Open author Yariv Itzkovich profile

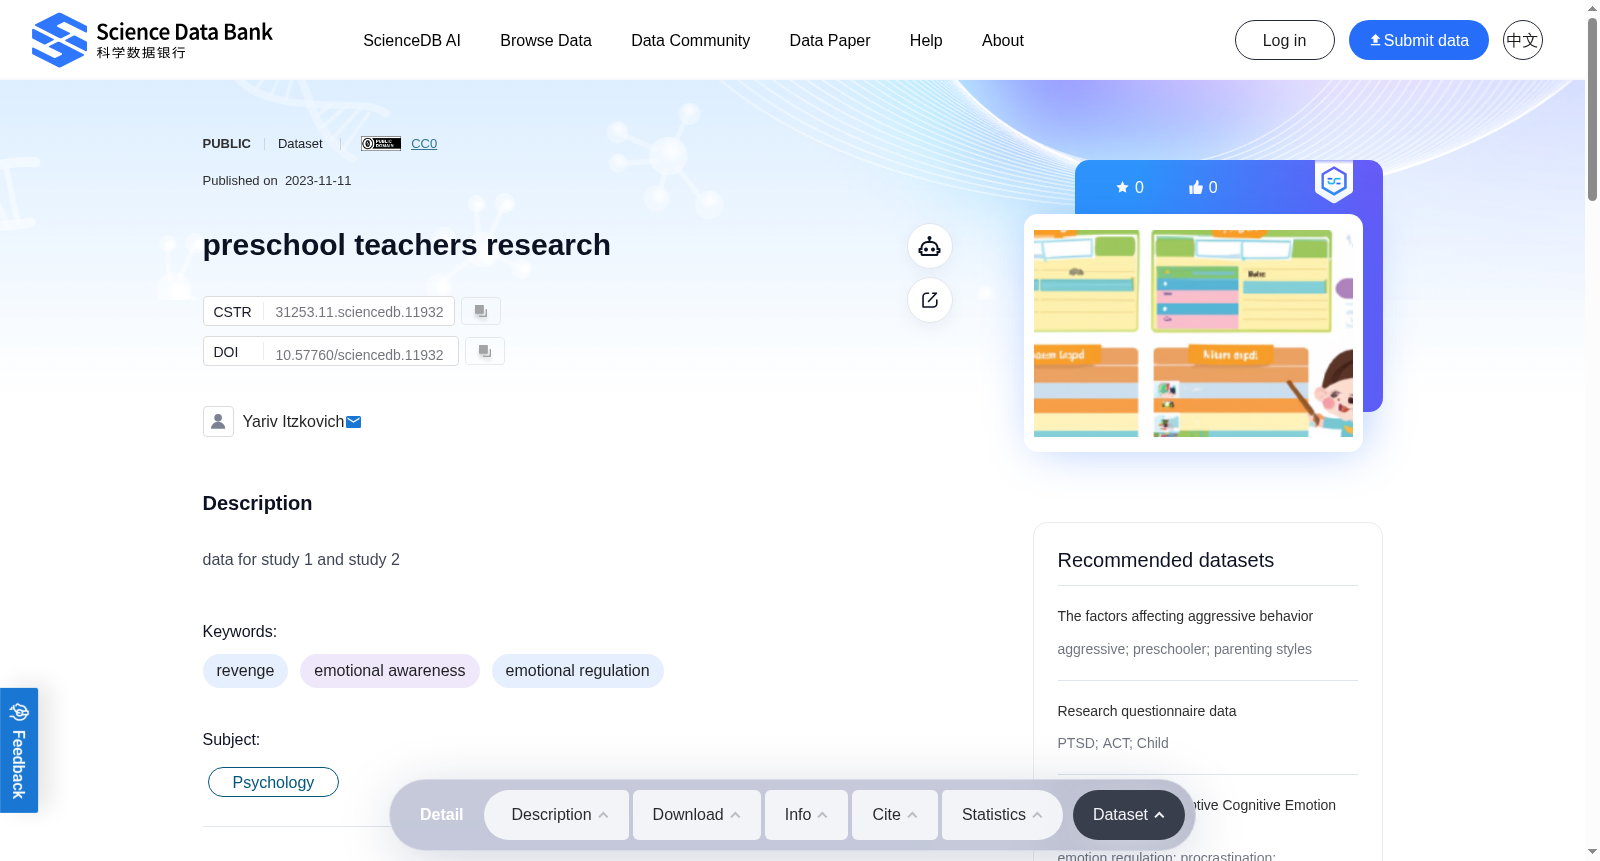point(293,422)
